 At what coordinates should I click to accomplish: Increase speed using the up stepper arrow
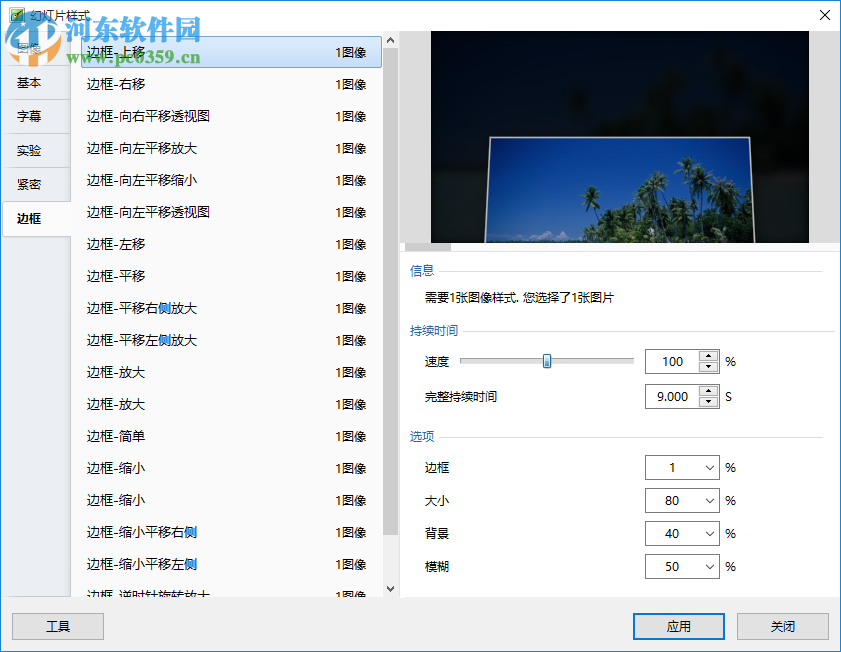(x=707, y=355)
